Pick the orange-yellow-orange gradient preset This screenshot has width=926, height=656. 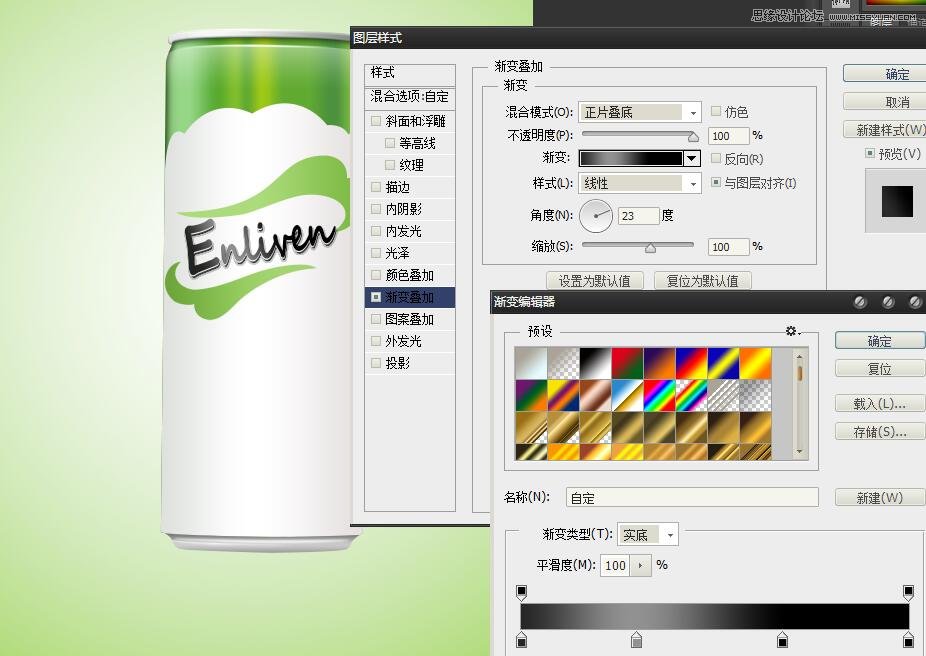pos(755,363)
